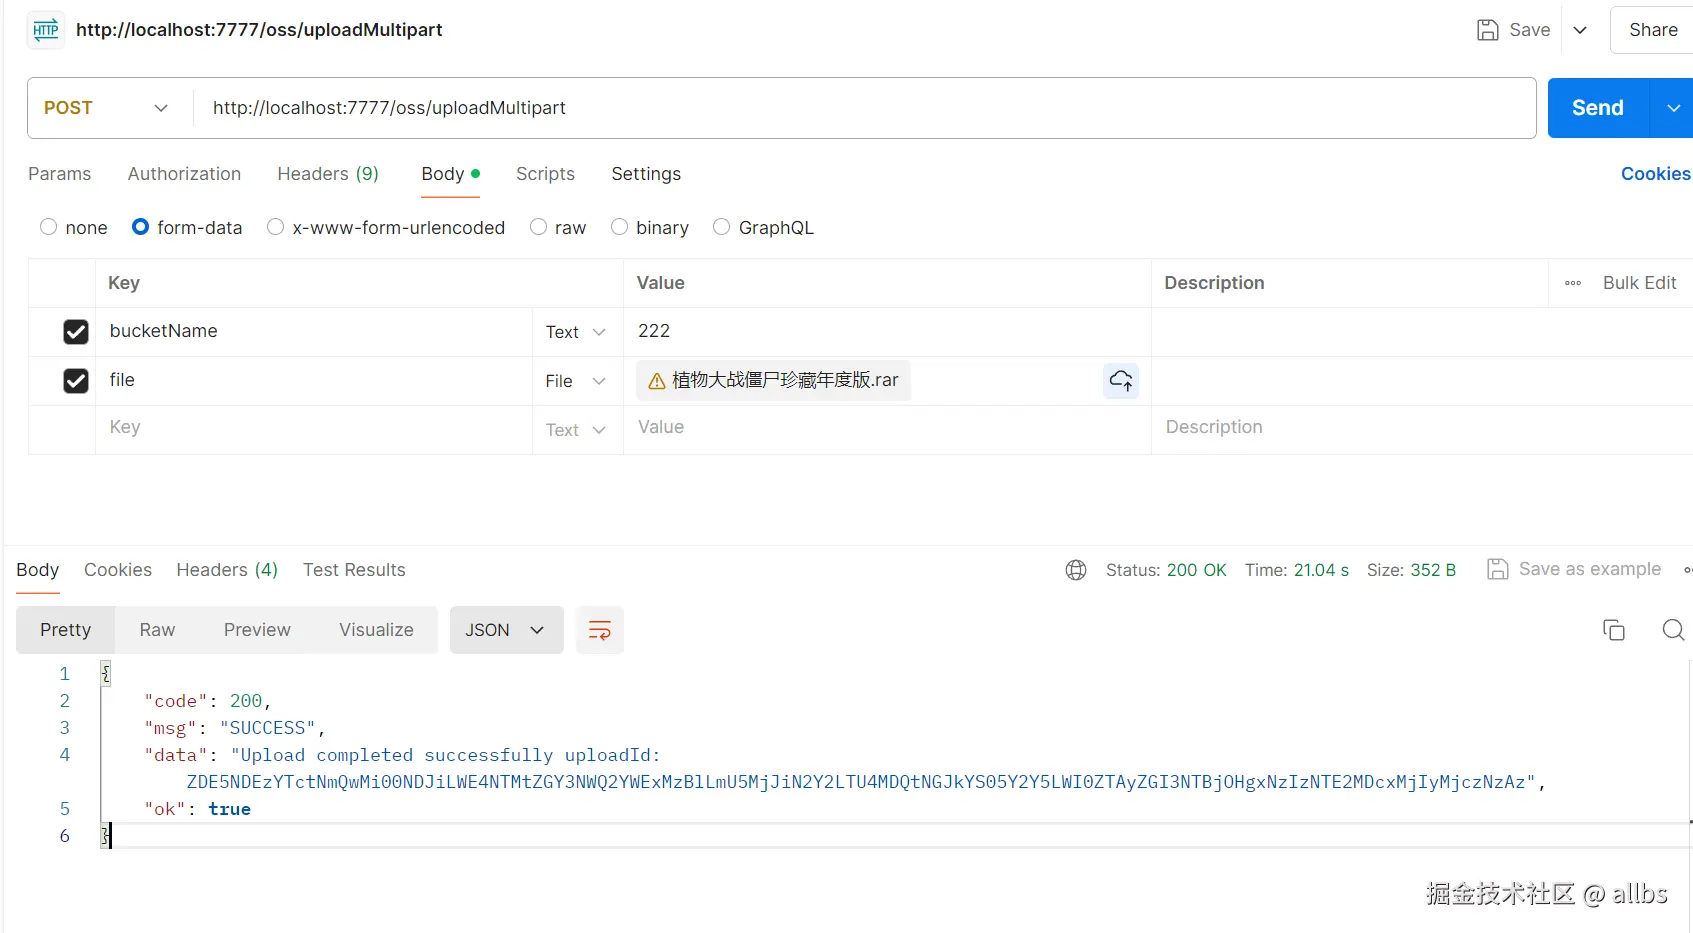This screenshot has width=1693, height=933.
Task: Click the uploadId string in response
Action: [x=861, y=782]
